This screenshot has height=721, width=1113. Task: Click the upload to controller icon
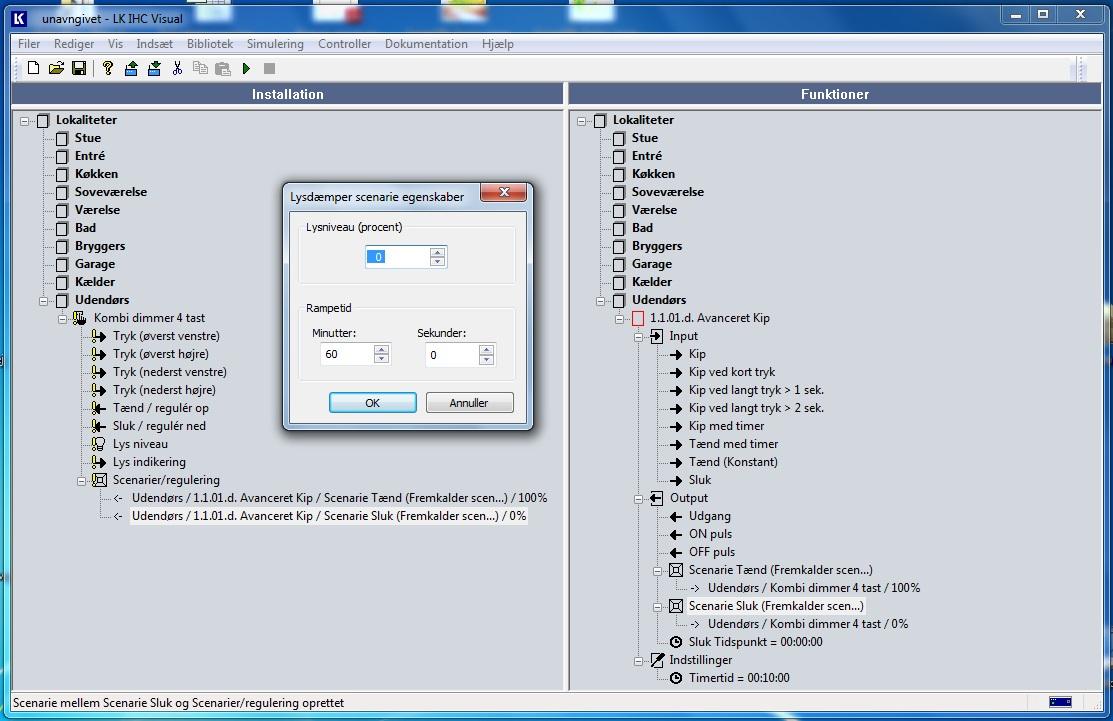click(x=131, y=68)
